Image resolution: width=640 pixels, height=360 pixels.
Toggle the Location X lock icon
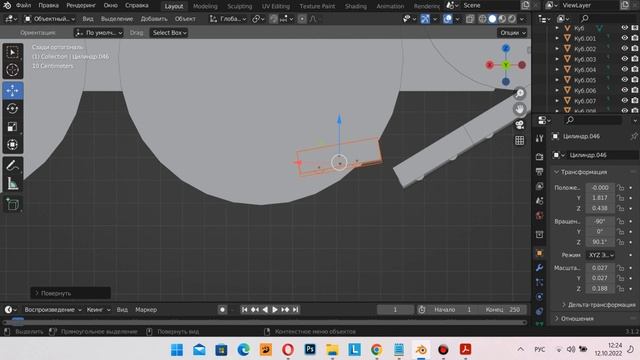(620, 187)
